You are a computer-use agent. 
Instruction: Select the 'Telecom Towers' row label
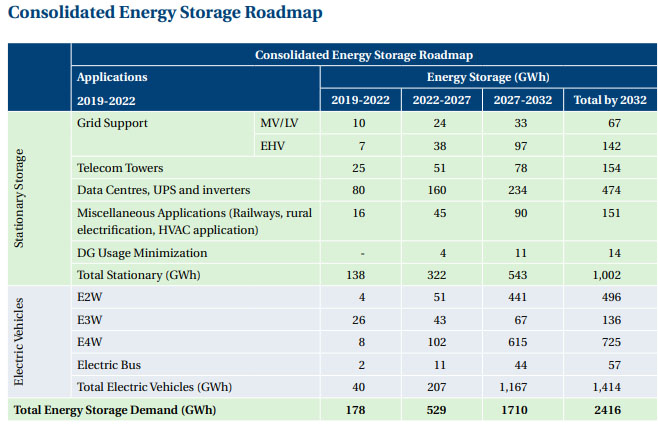(119, 168)
